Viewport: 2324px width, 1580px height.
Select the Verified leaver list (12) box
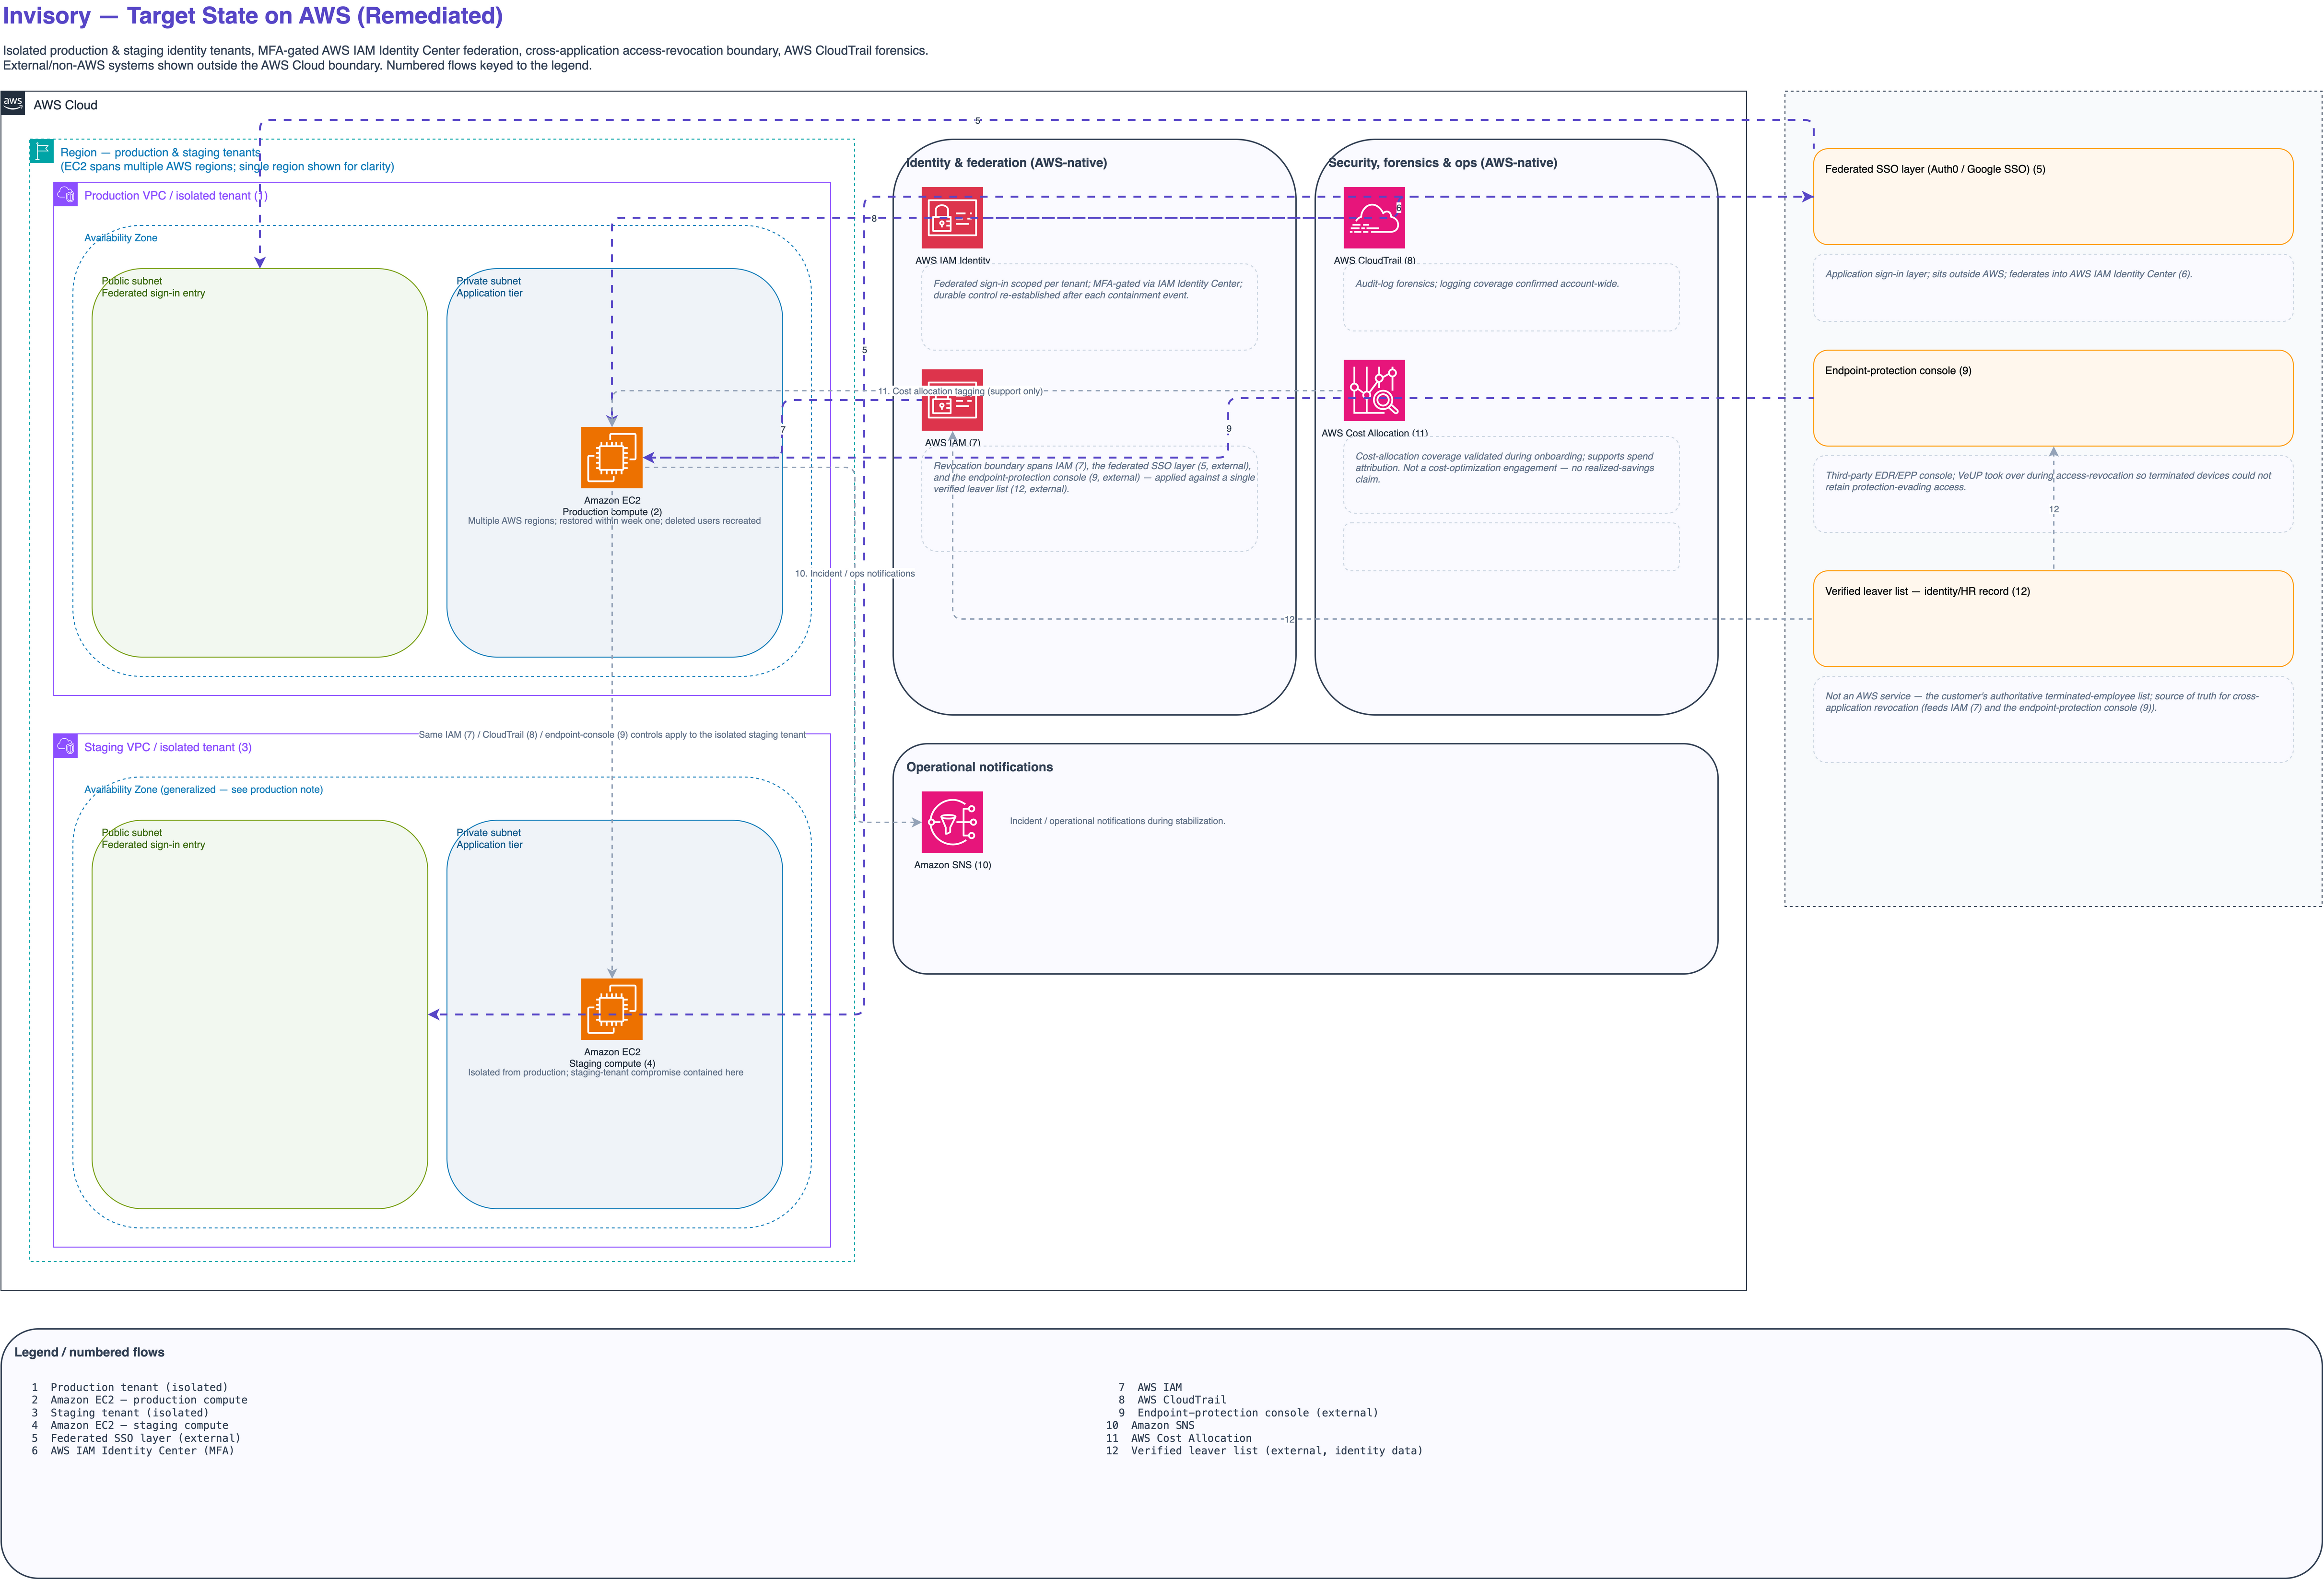pyautogui.click(x=2053, y=619)
